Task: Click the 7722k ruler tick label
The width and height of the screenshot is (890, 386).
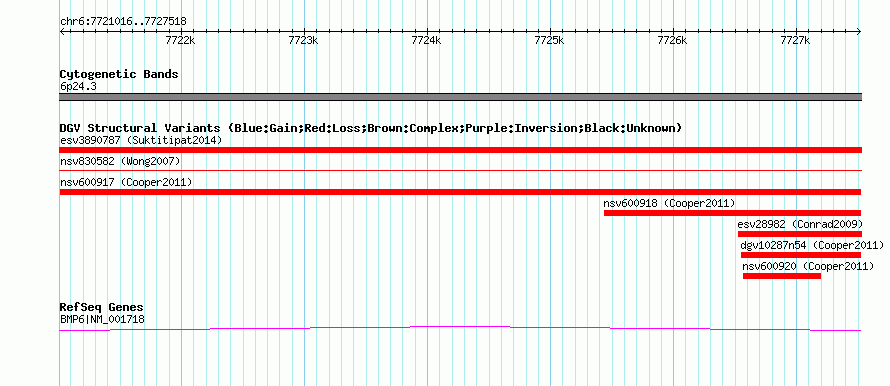Action: [x=180, y=40]
